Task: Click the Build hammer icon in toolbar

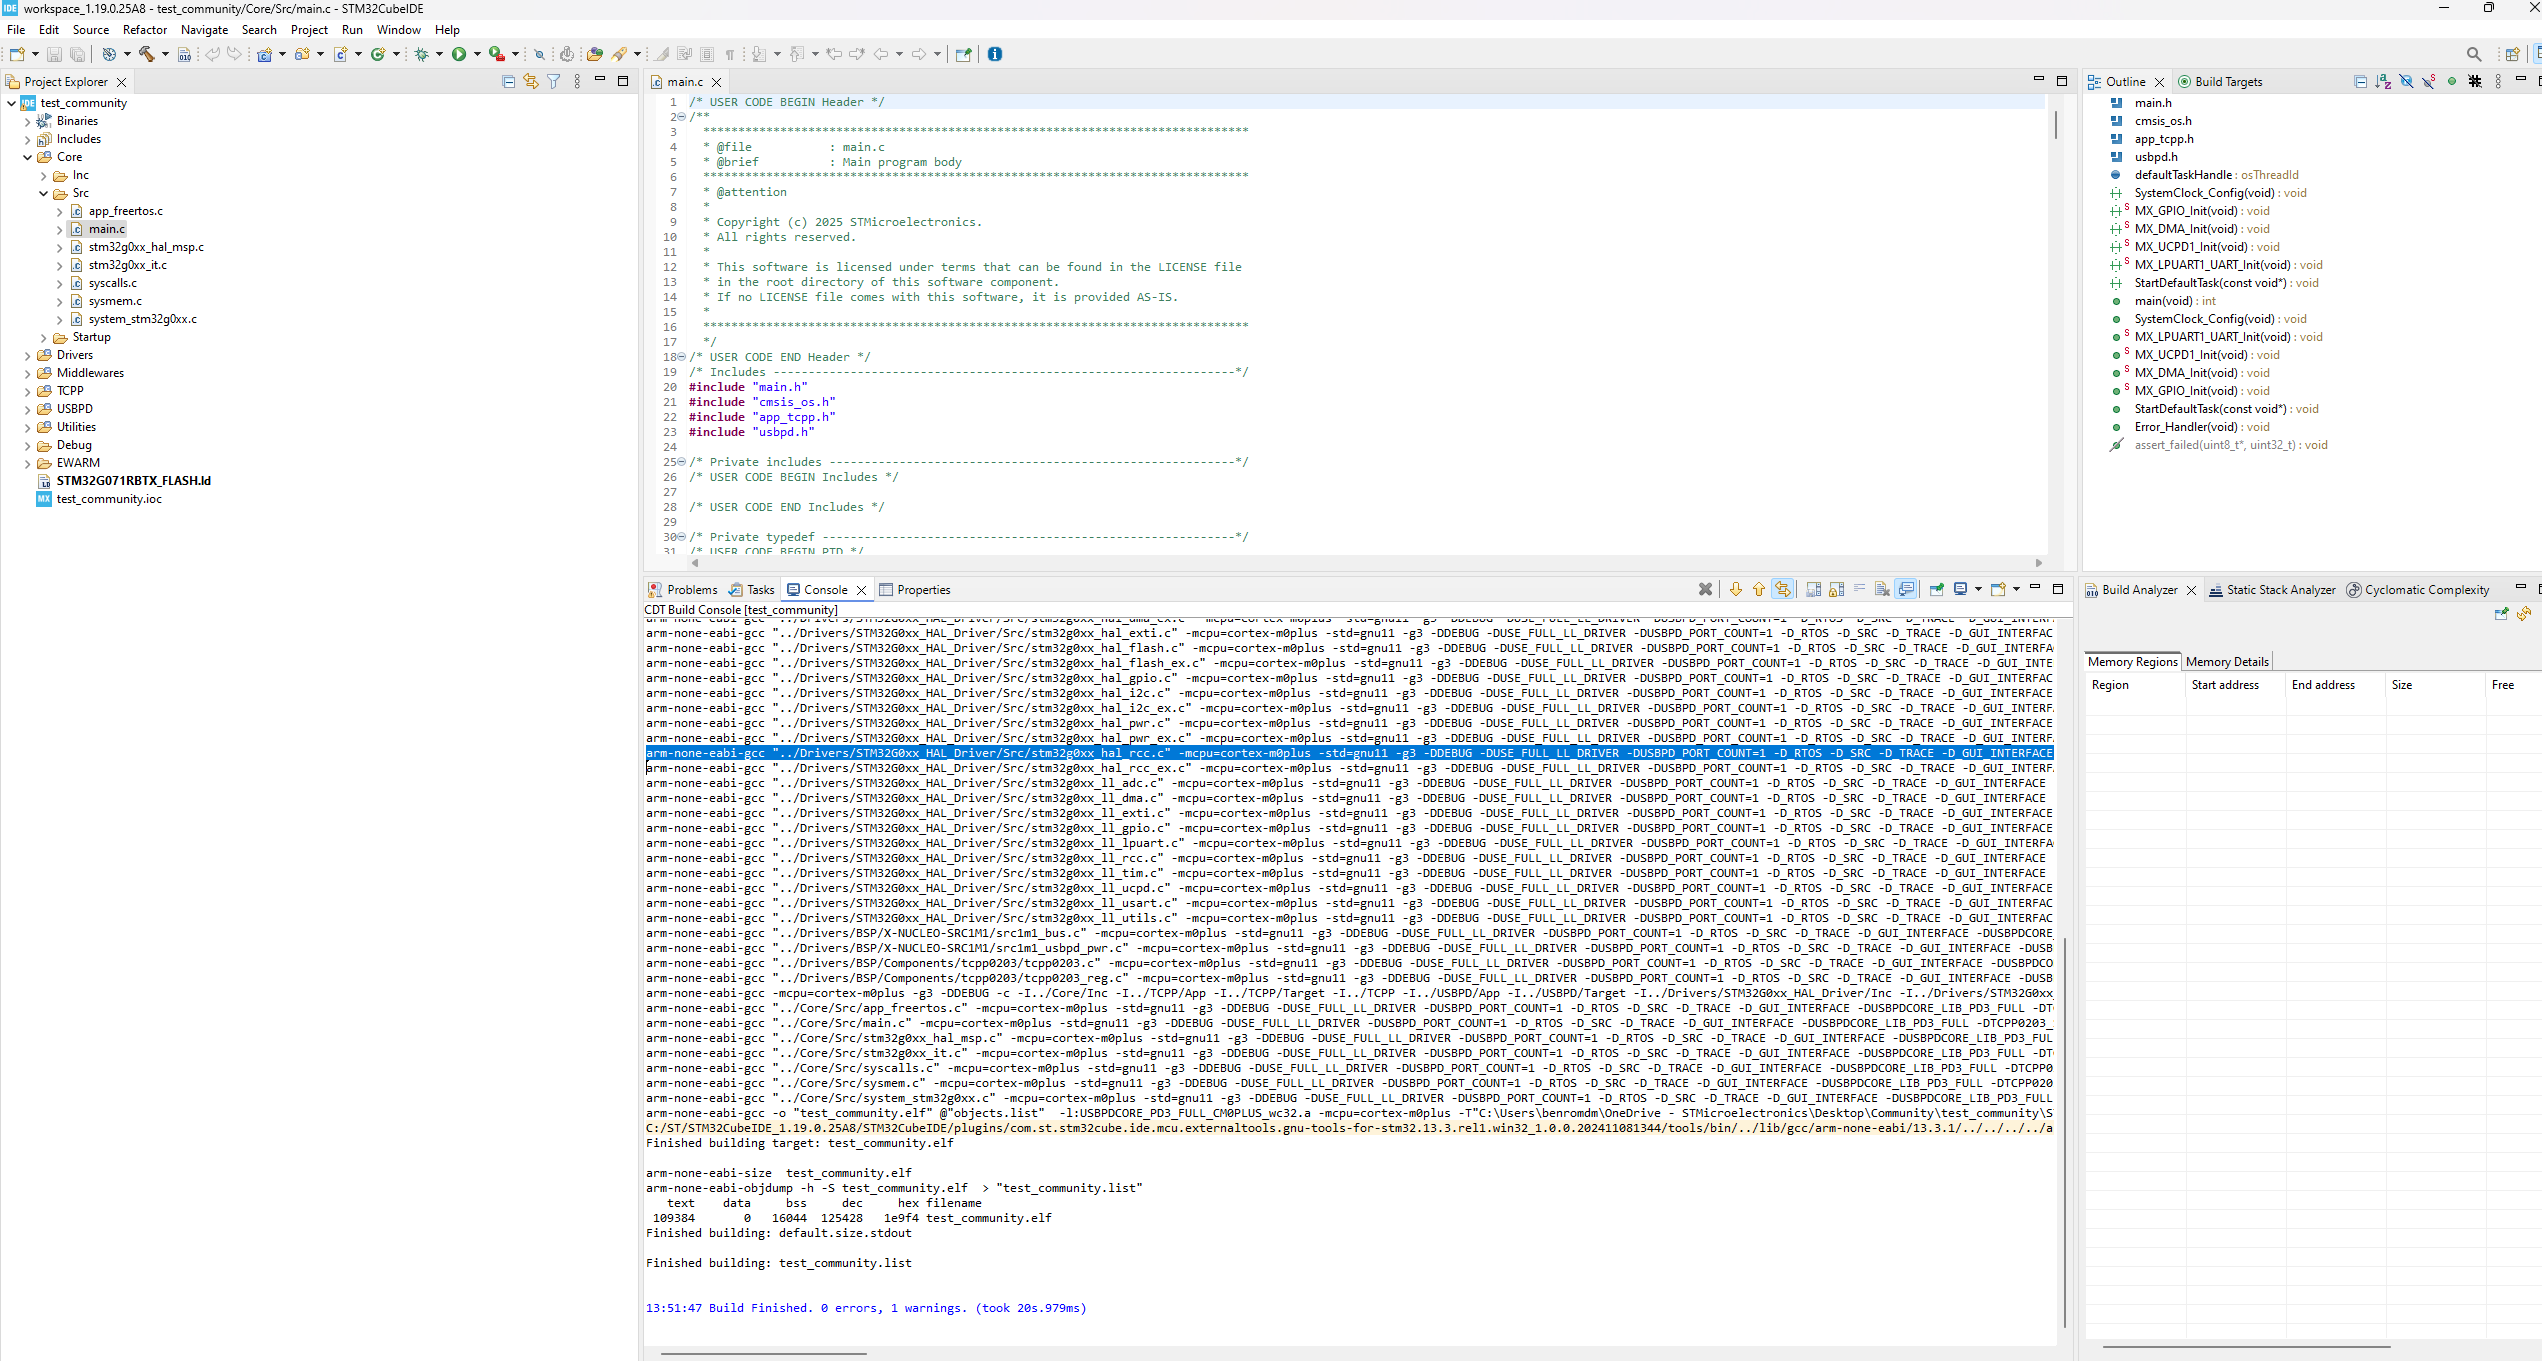Action: pyautogui.click(x=147, y=54)
